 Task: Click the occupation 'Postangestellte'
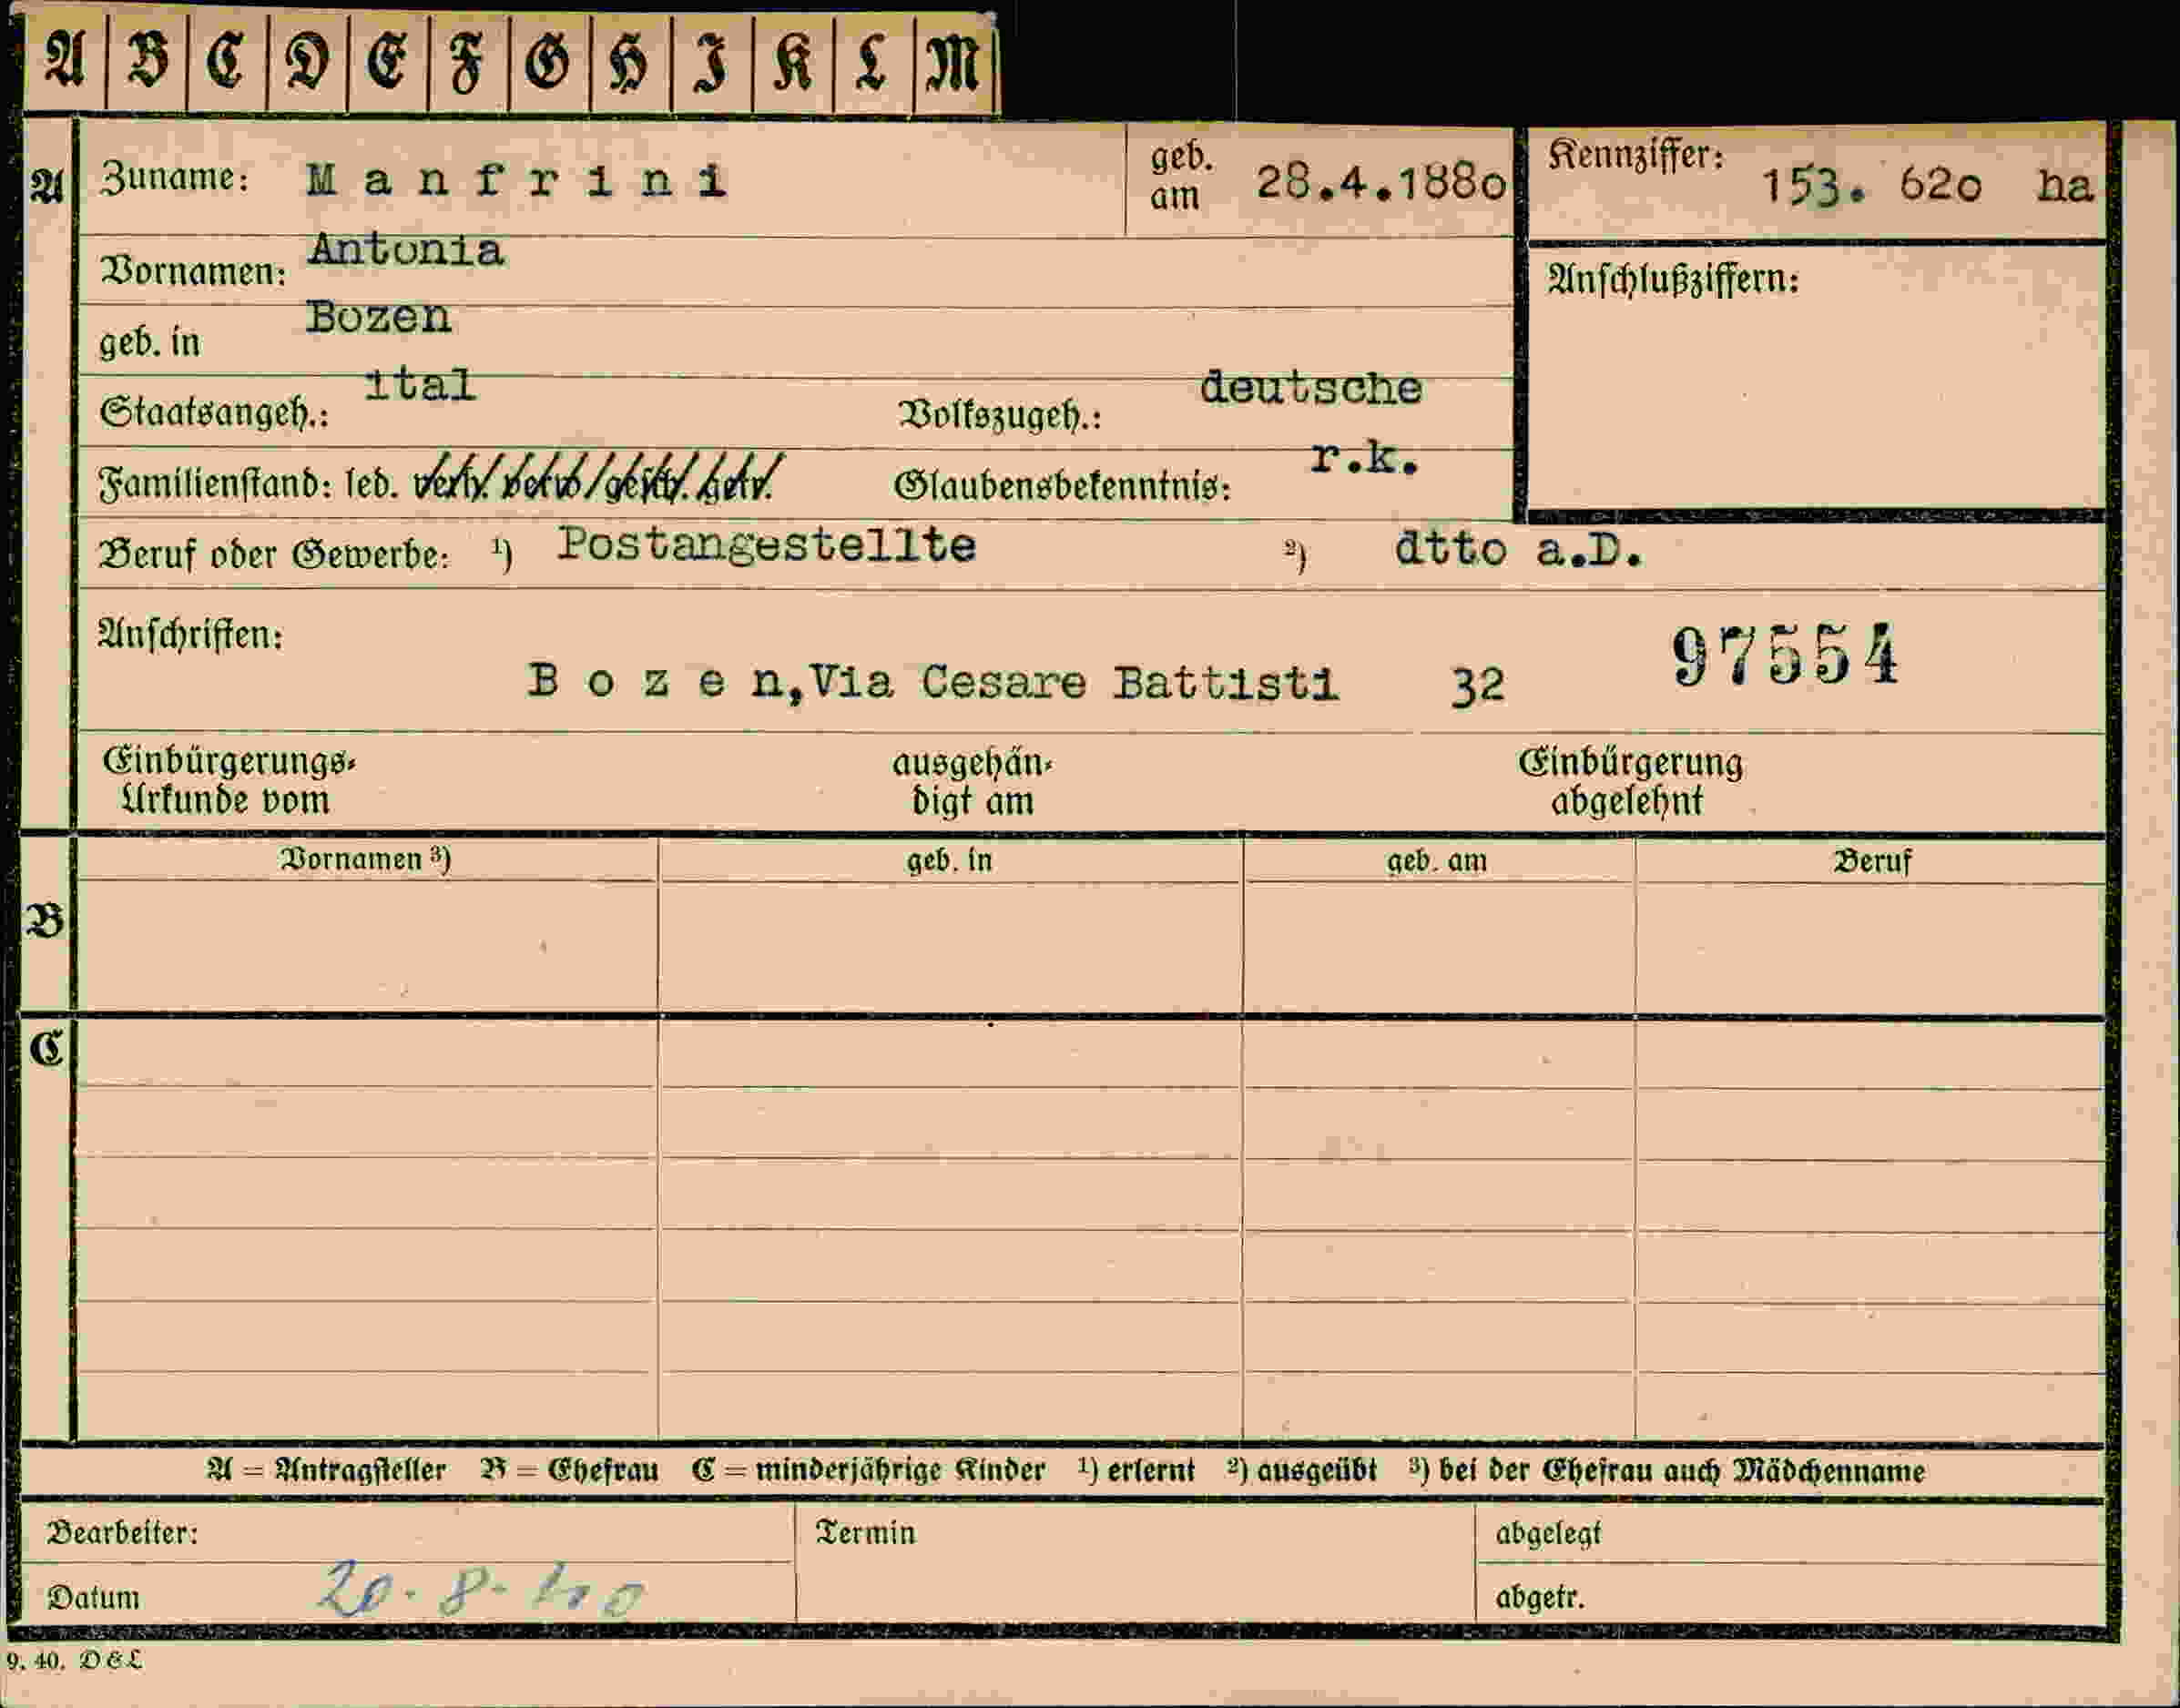tap(766, 546)
